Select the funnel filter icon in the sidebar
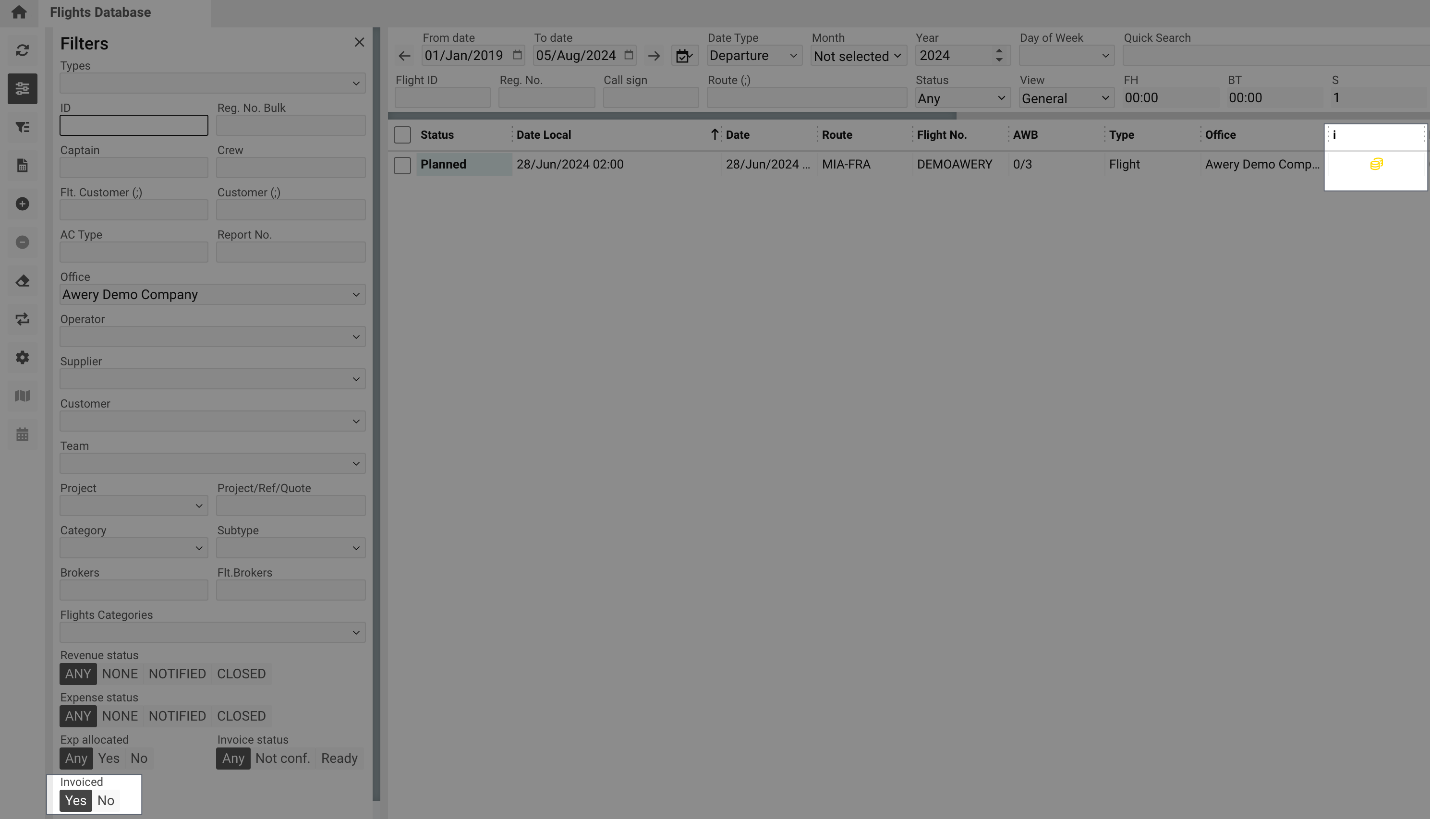This screenshot has width=1430, height=819. click(22, 127)
